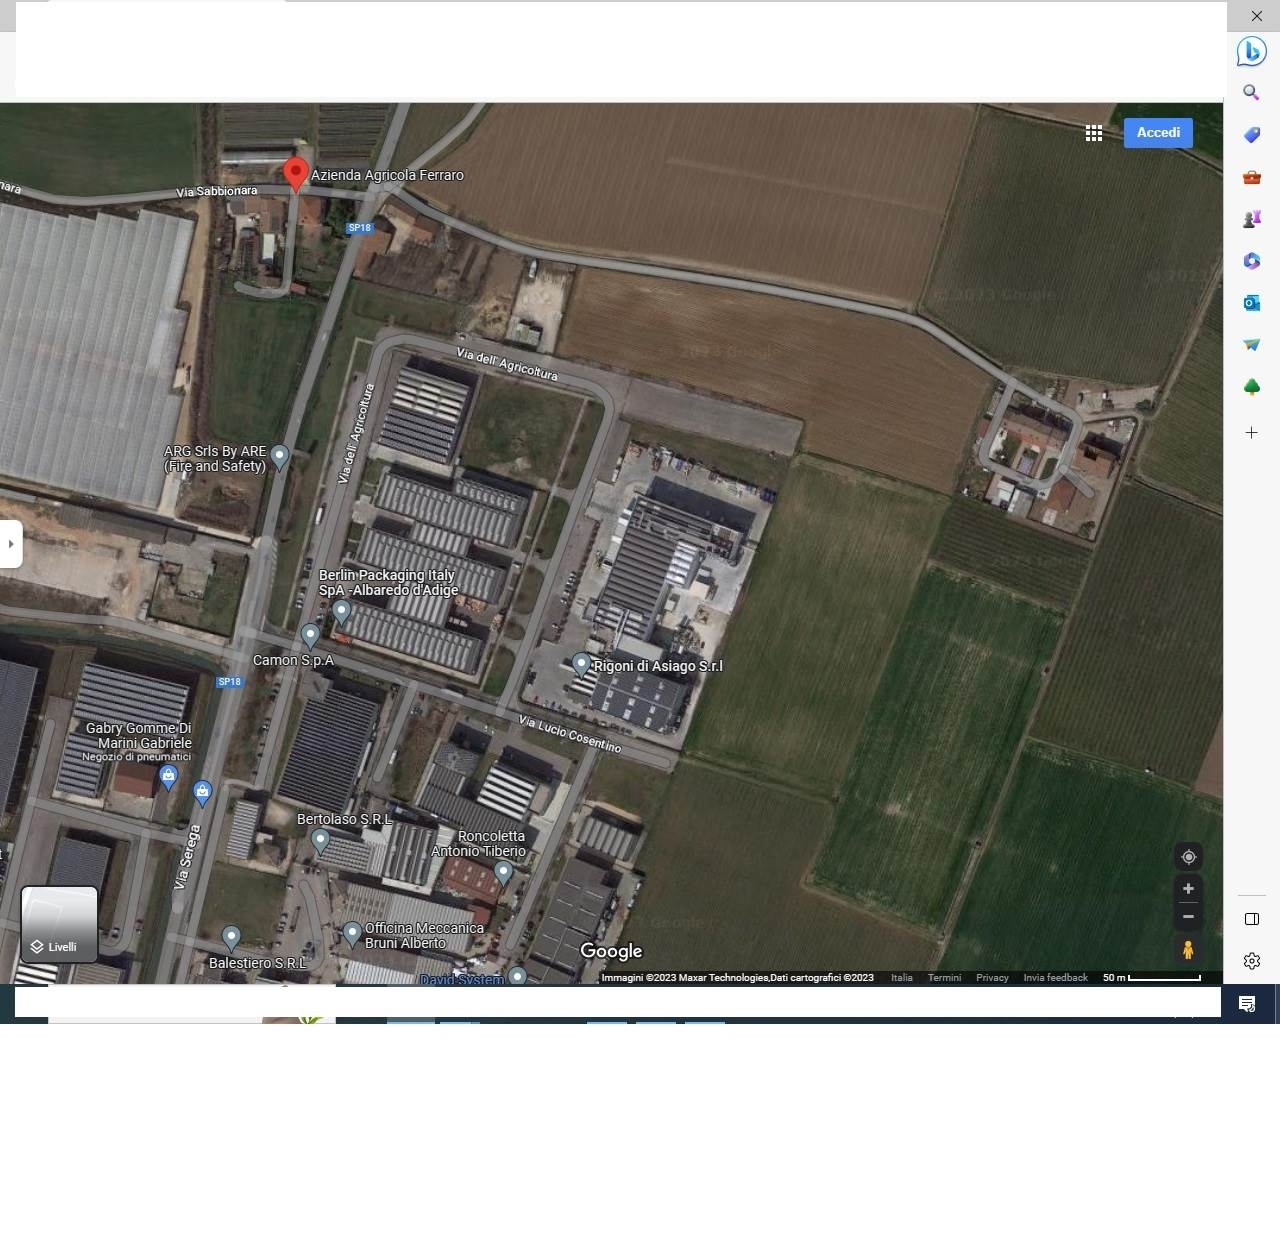Open the Termini footer link
Screen dimensions: 1280x1248
(944, 978)
